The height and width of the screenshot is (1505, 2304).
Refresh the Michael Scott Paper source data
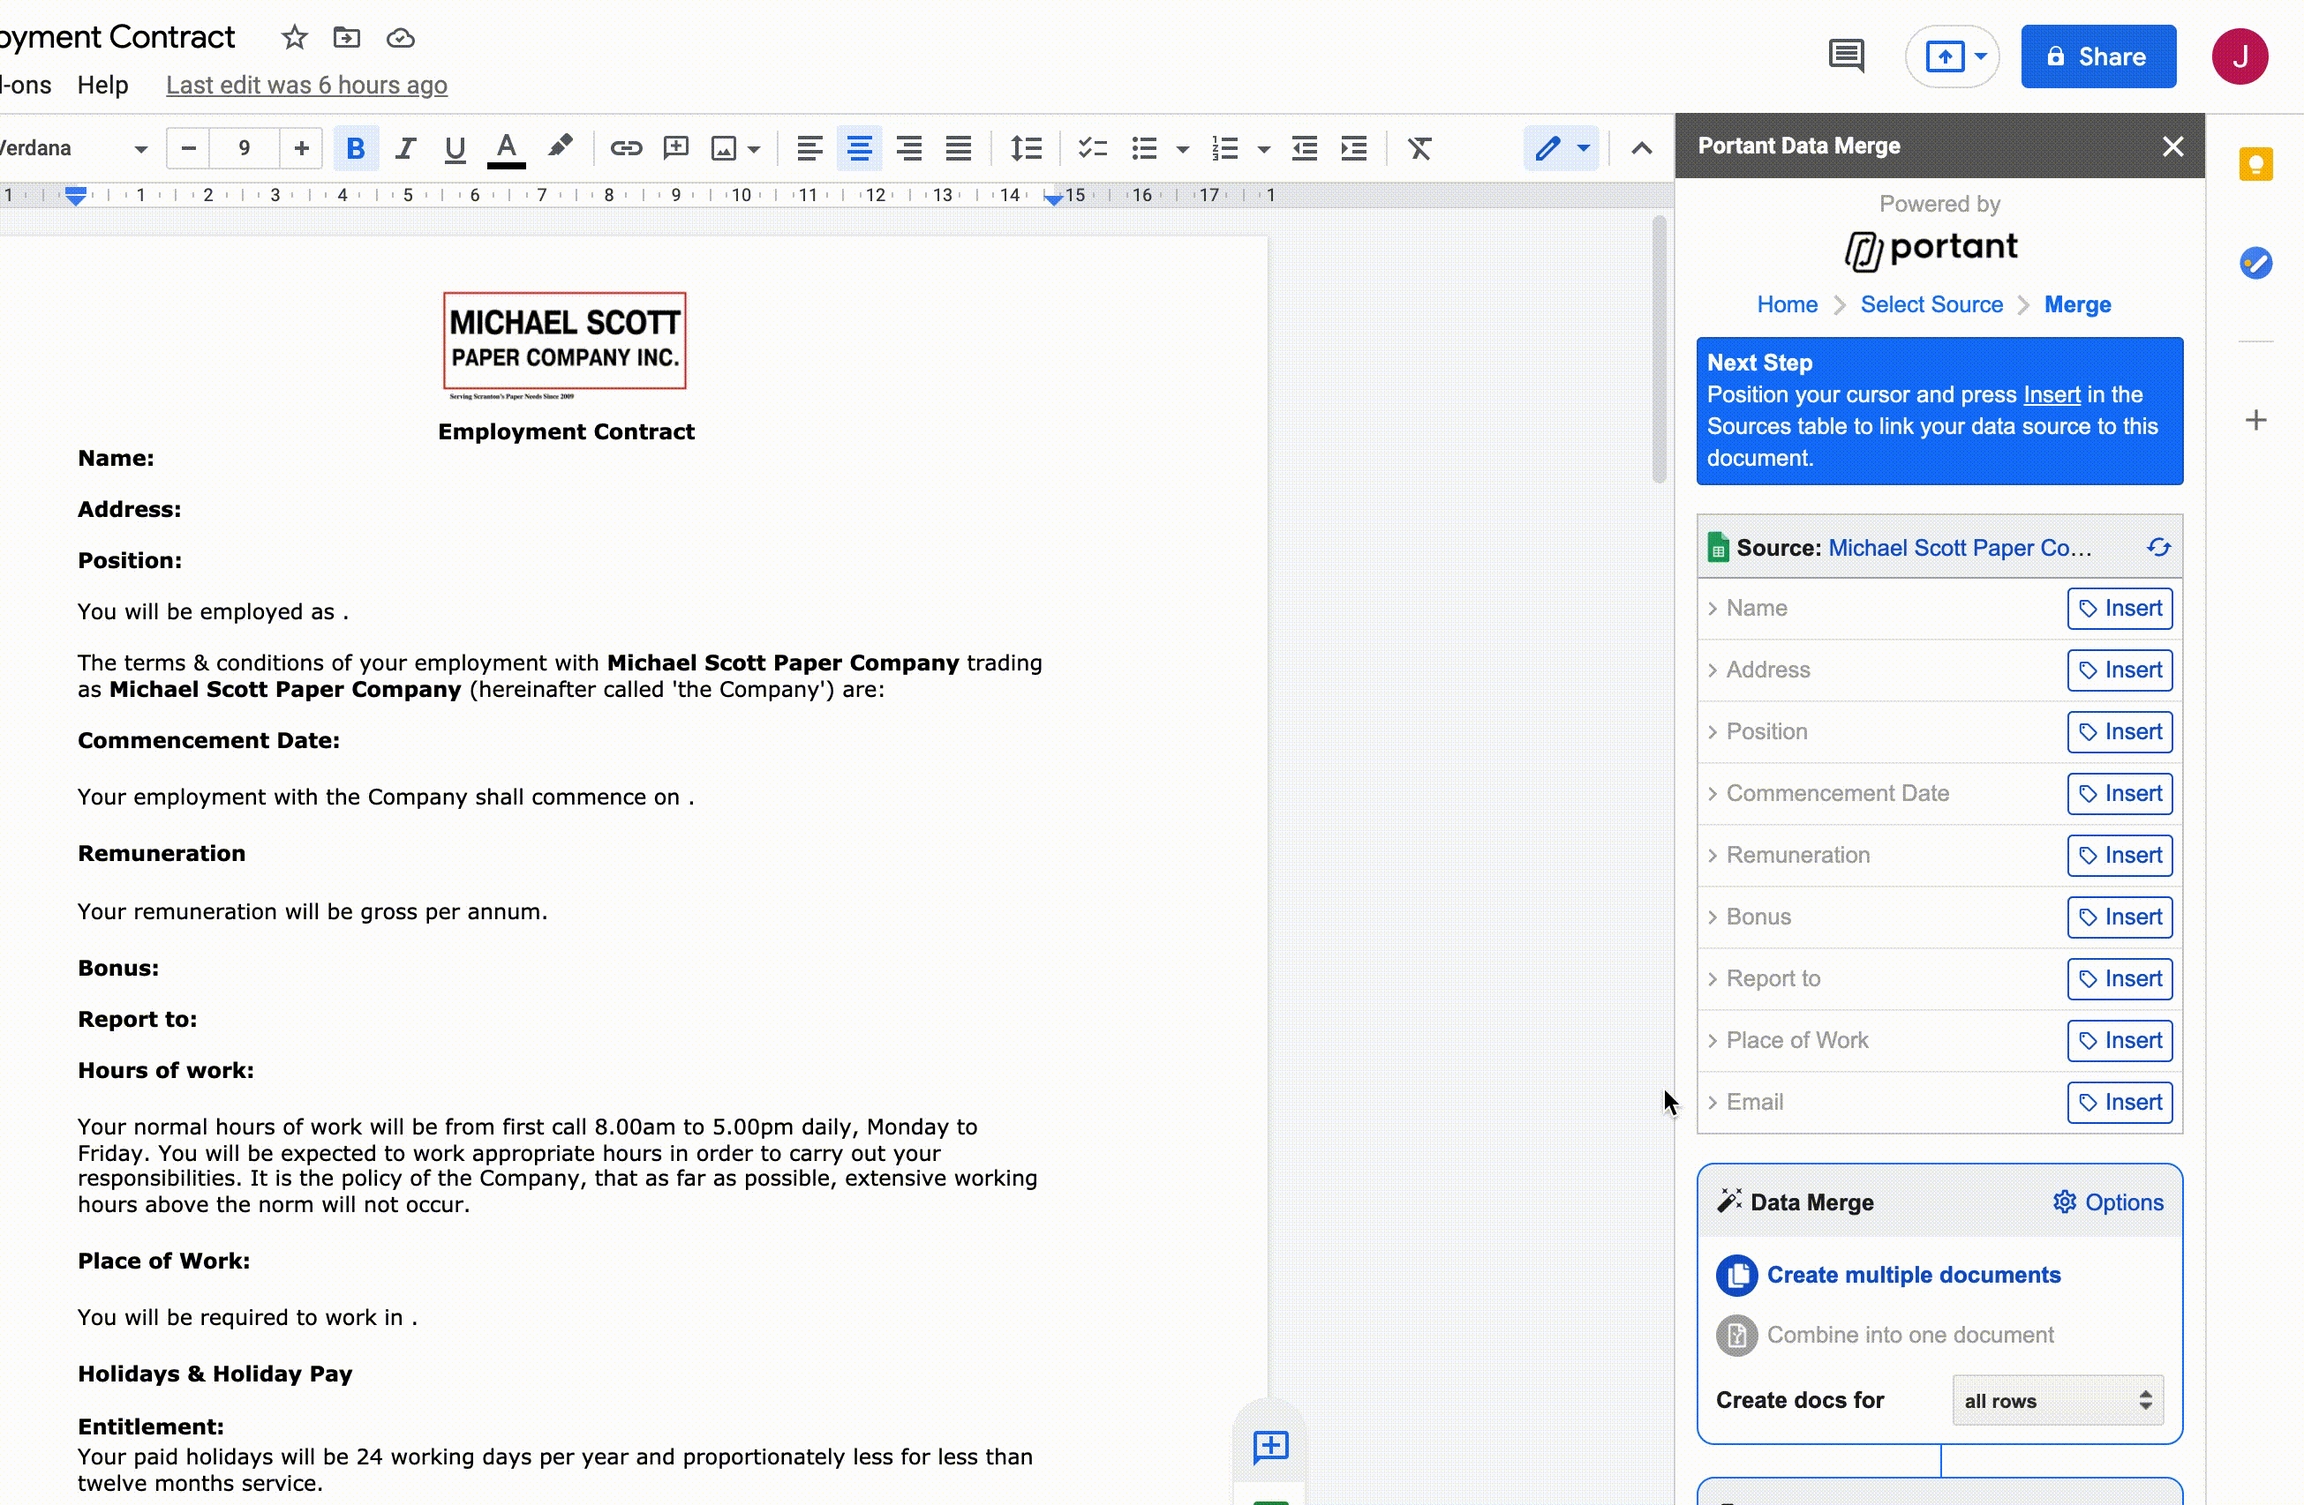[2159, 547]
